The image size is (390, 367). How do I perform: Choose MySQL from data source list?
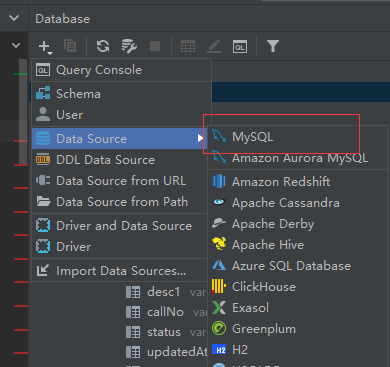[x=297, y=137]
